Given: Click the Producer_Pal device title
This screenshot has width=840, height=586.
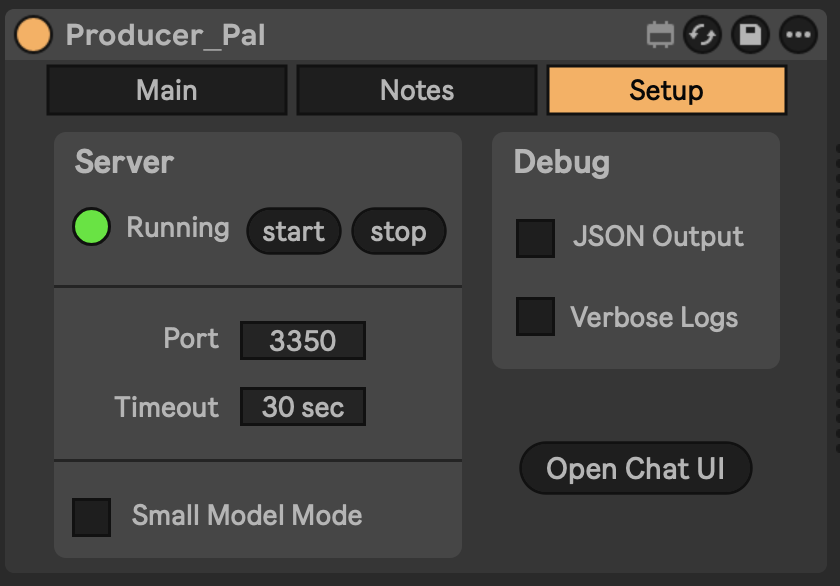Looking at the screenshot, I should point(165,35).
